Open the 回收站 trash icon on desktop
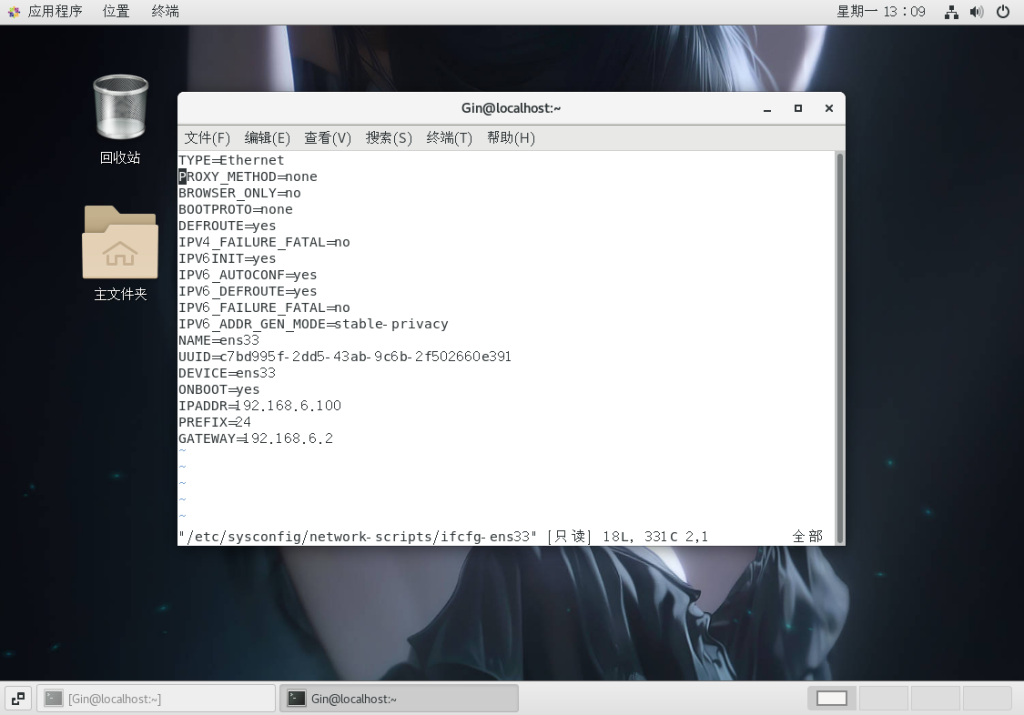 pyautogui.click(x=120, y=108)
